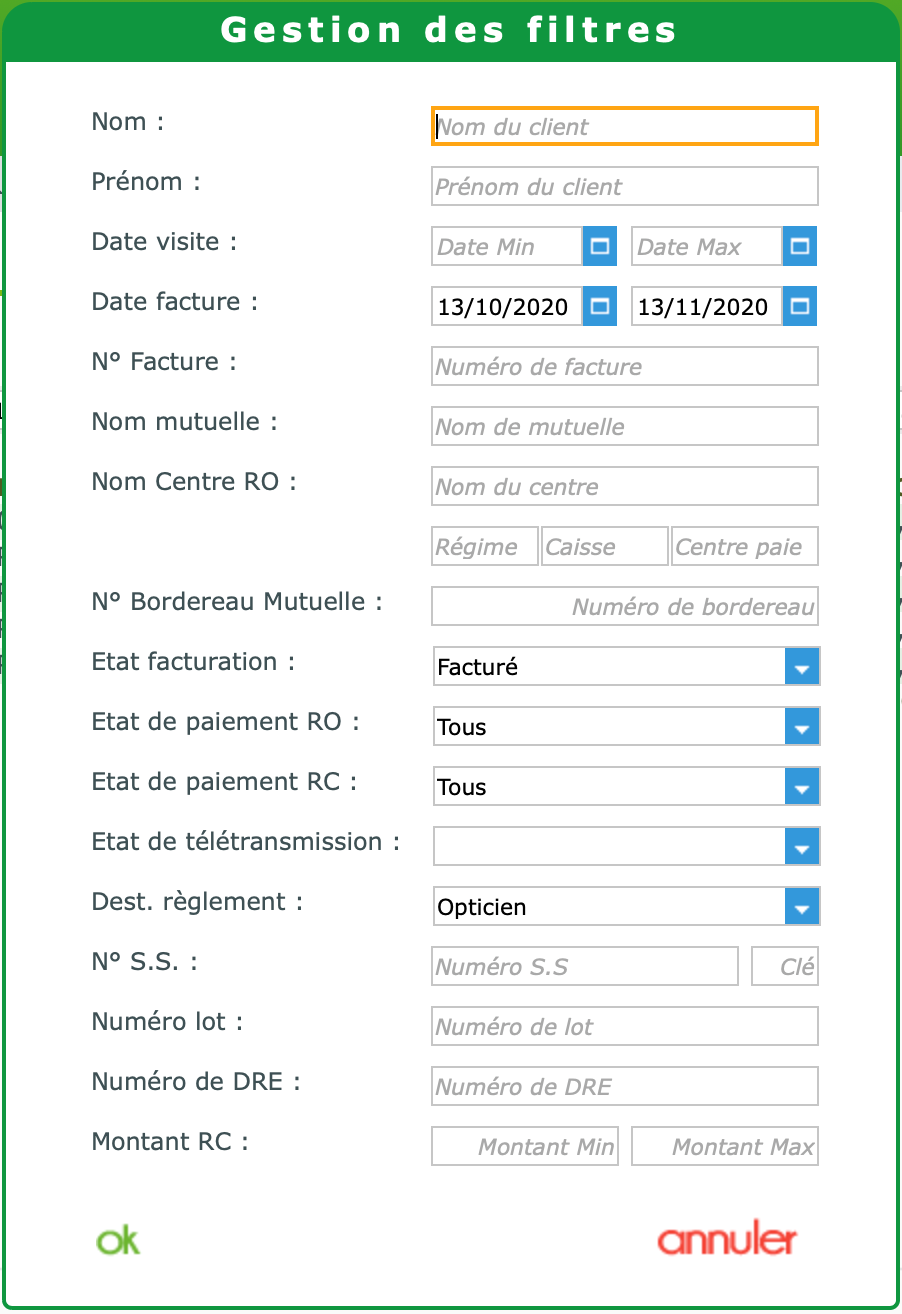The image size is (902, 1314).
Task: Focus the Clé field beside Numéro S.S
Action: pyautogui.click(x=785, y=967)
